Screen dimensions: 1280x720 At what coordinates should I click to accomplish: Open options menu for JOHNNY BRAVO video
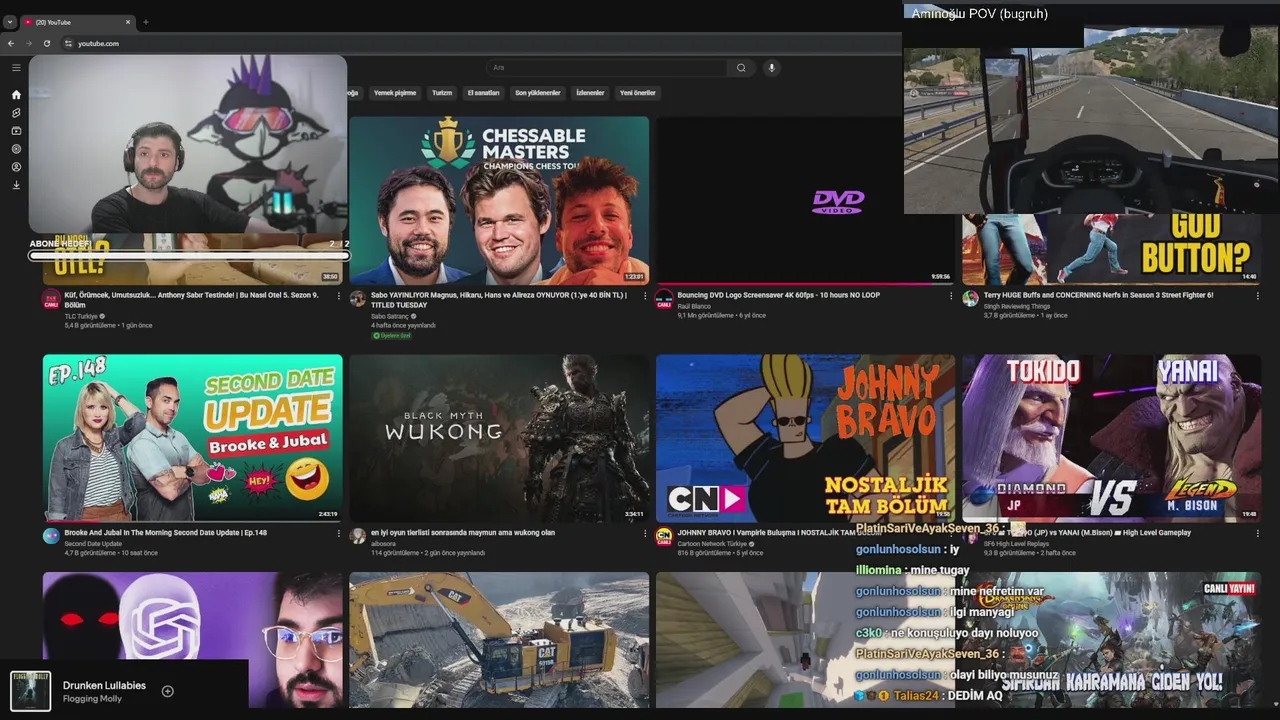click(951, 533)
